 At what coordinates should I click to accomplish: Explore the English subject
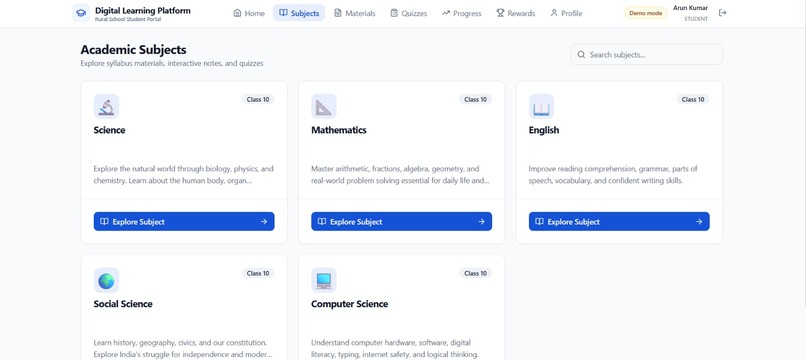pos(619,222)
